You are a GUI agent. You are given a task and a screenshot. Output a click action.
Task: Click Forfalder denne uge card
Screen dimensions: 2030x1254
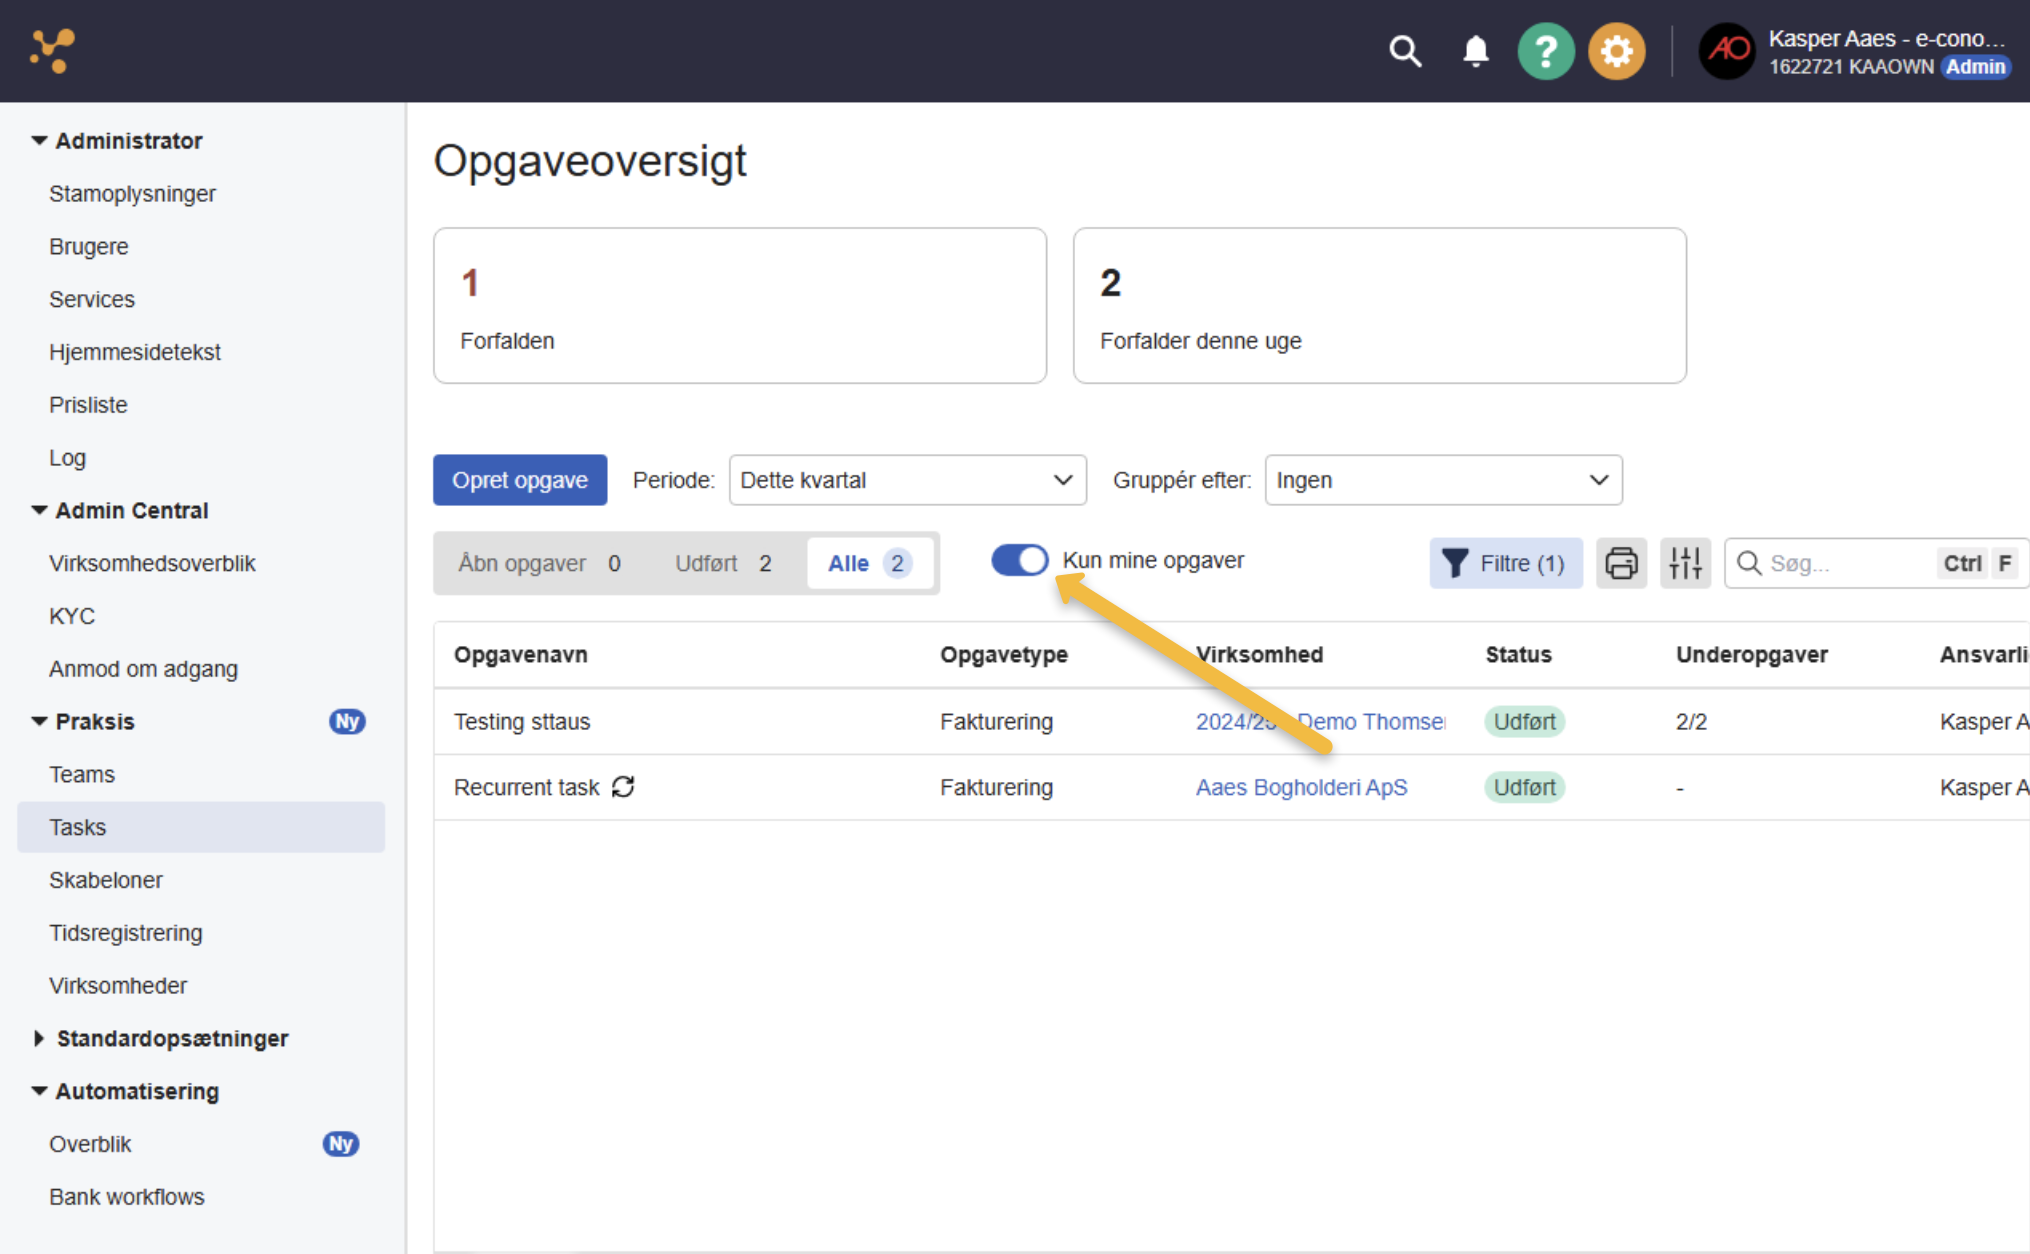click(x=1380, y=305)
